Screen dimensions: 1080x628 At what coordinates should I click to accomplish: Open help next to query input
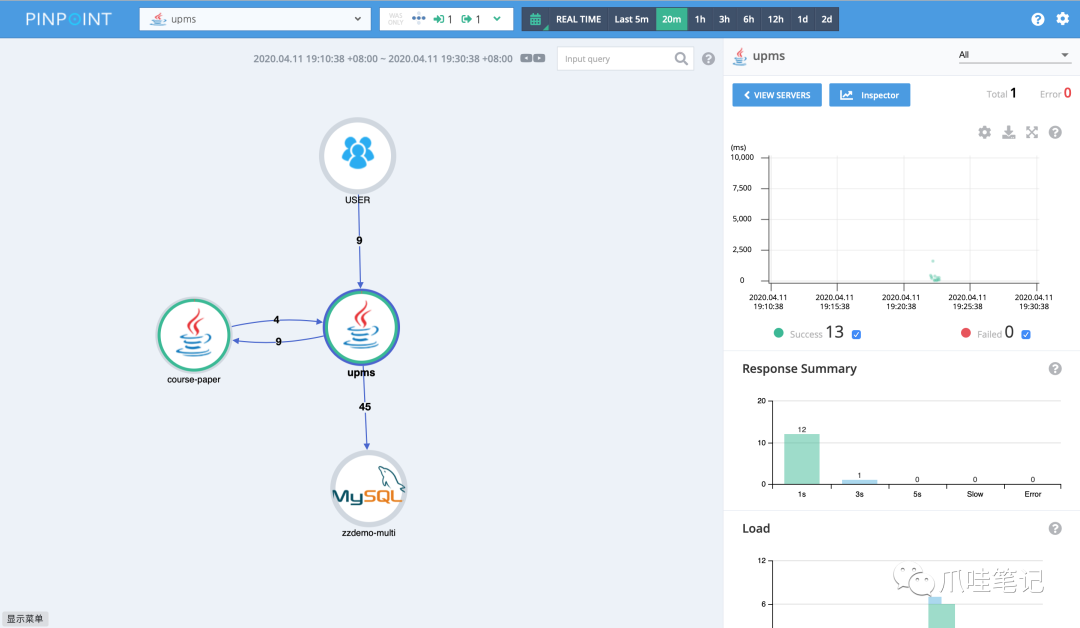click(708, 59)
